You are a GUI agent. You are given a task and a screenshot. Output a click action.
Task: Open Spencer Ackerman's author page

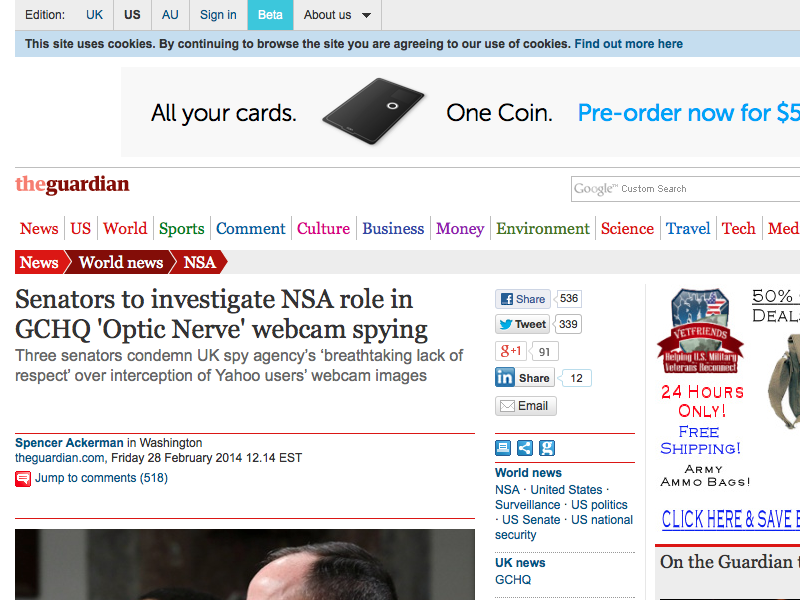point(69,443)
